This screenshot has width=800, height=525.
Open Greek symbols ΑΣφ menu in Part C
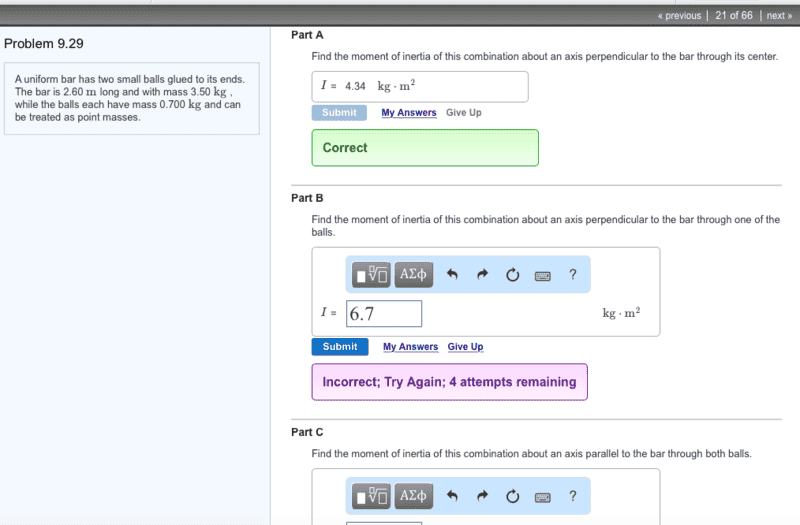(x=413, y=496)
